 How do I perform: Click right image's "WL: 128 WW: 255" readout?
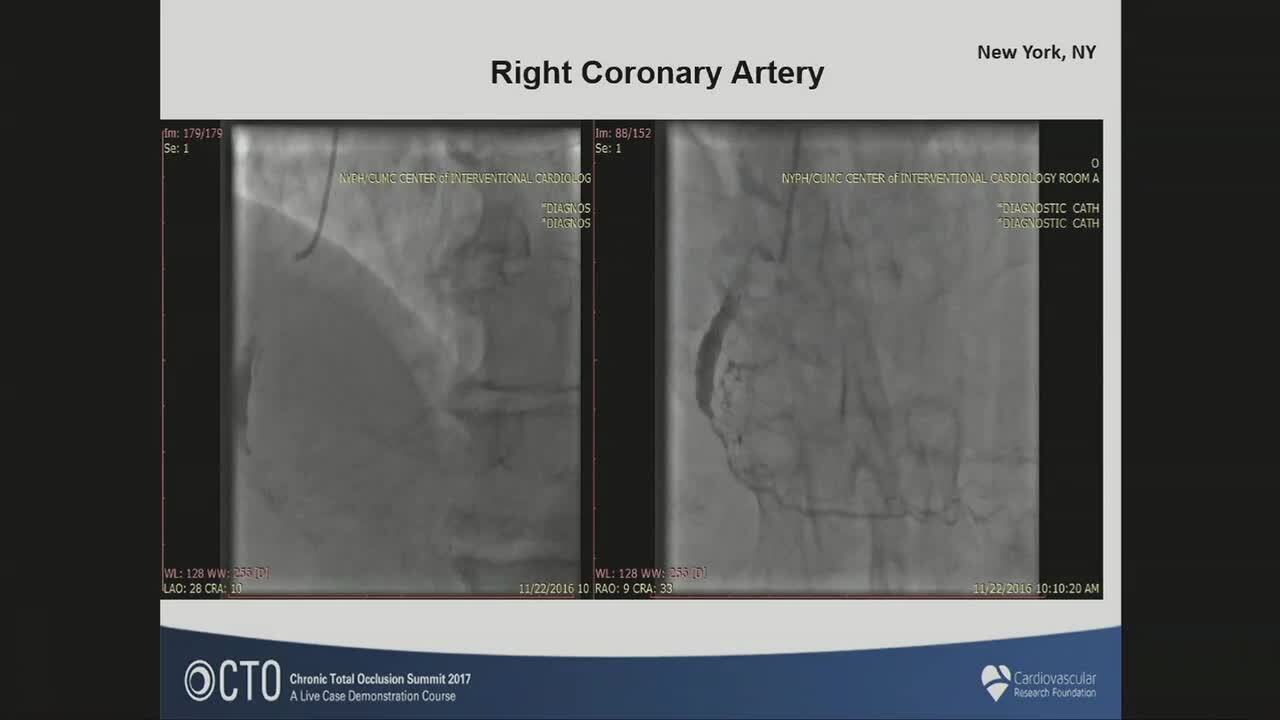point(650,573)
